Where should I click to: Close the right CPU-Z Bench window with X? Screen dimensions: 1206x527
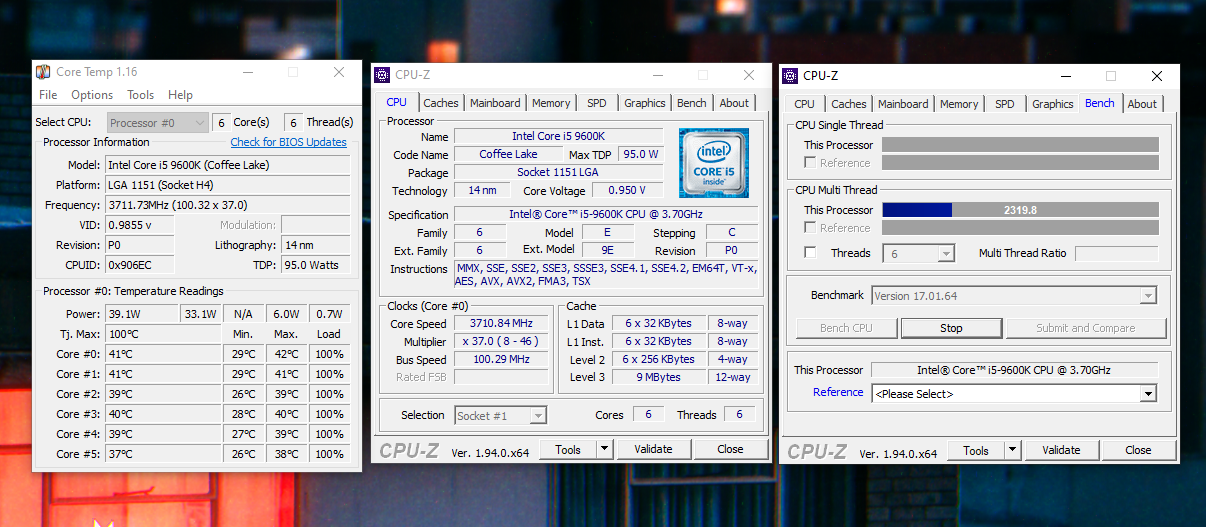point(1157,75)
